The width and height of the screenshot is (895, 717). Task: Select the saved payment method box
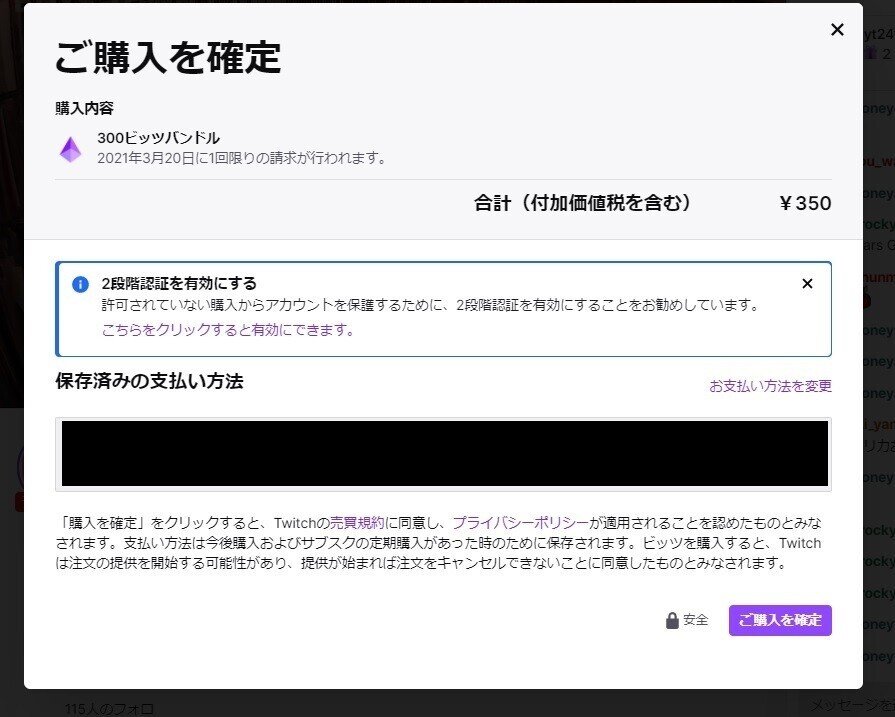click(x=444, y=454)
